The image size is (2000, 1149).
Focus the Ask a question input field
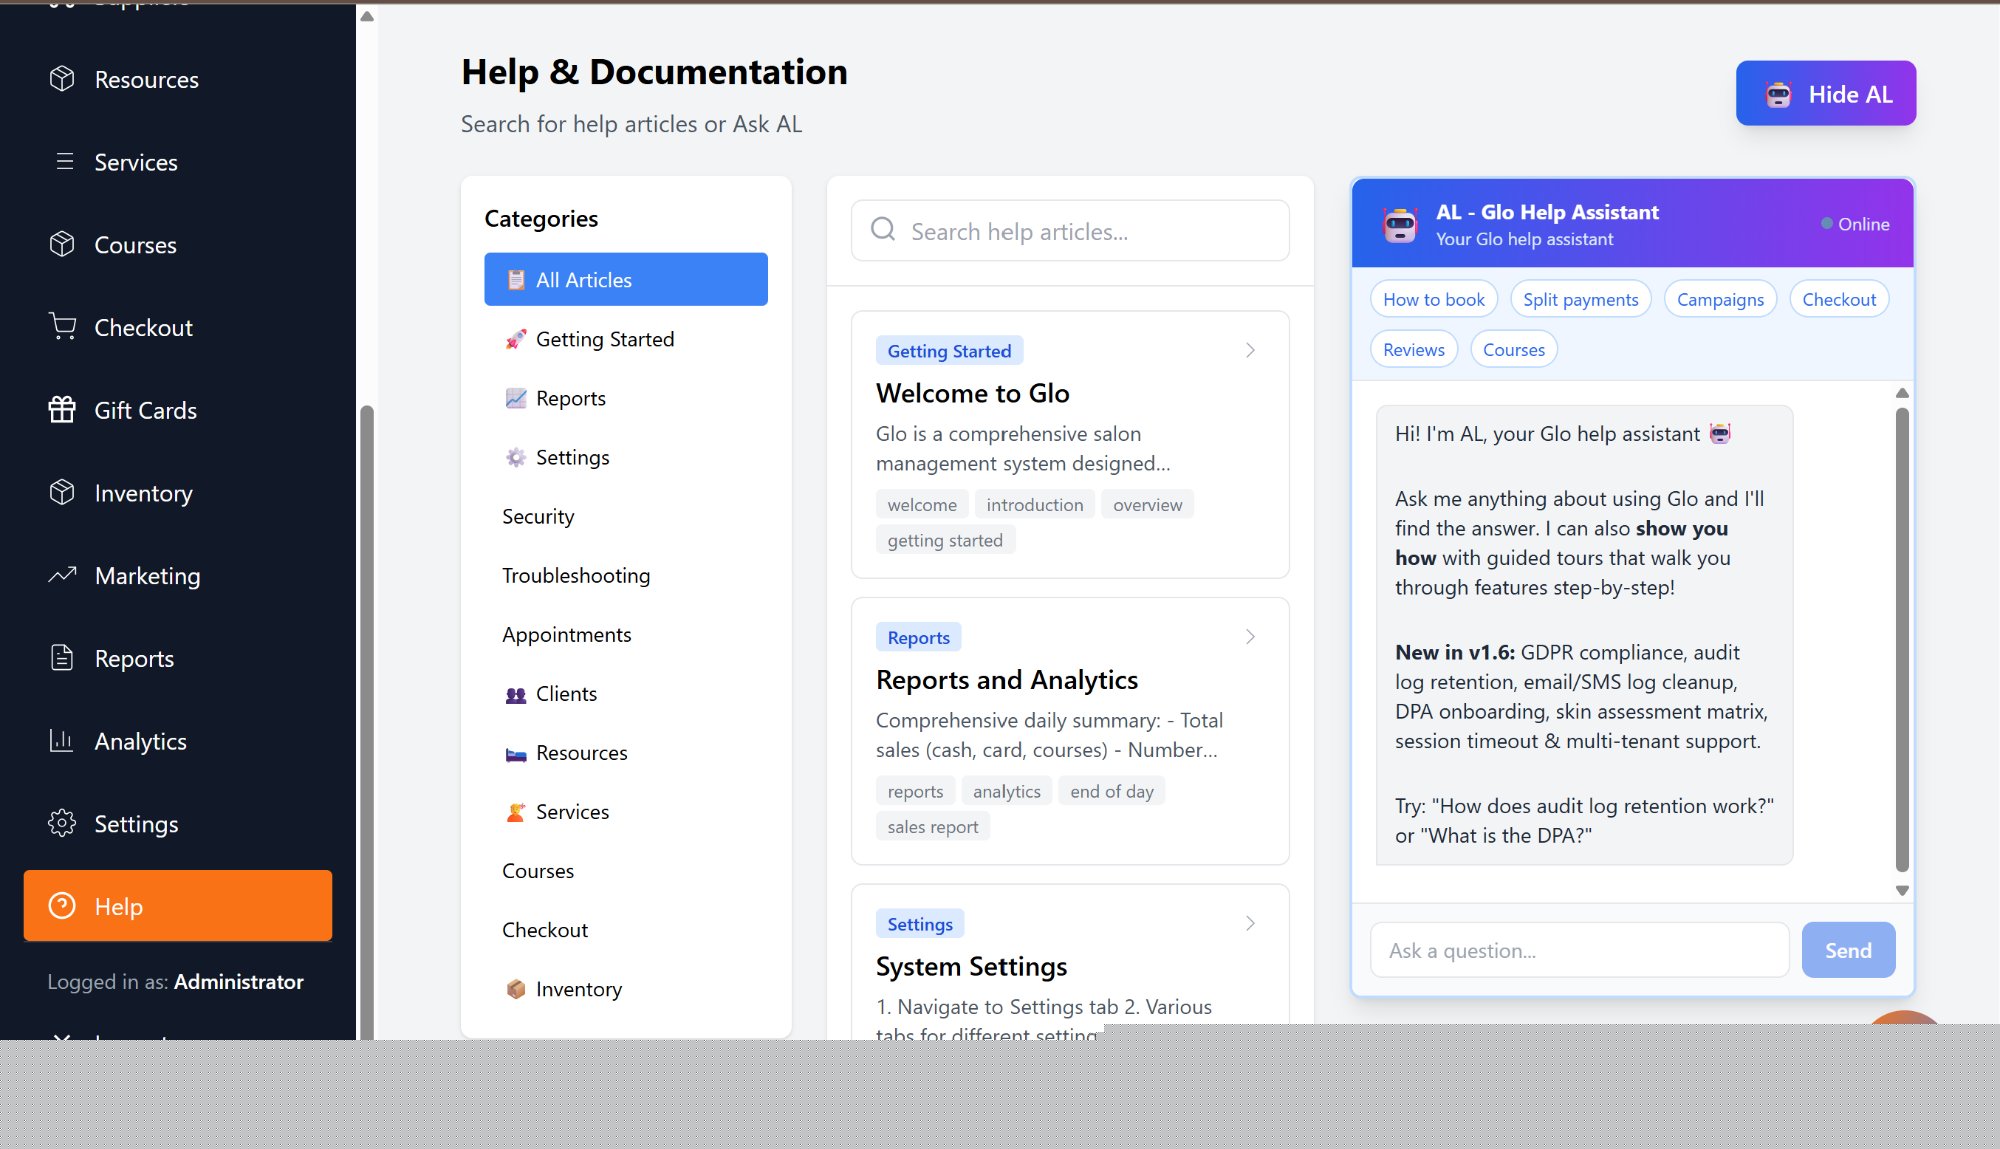[1578, 950]
